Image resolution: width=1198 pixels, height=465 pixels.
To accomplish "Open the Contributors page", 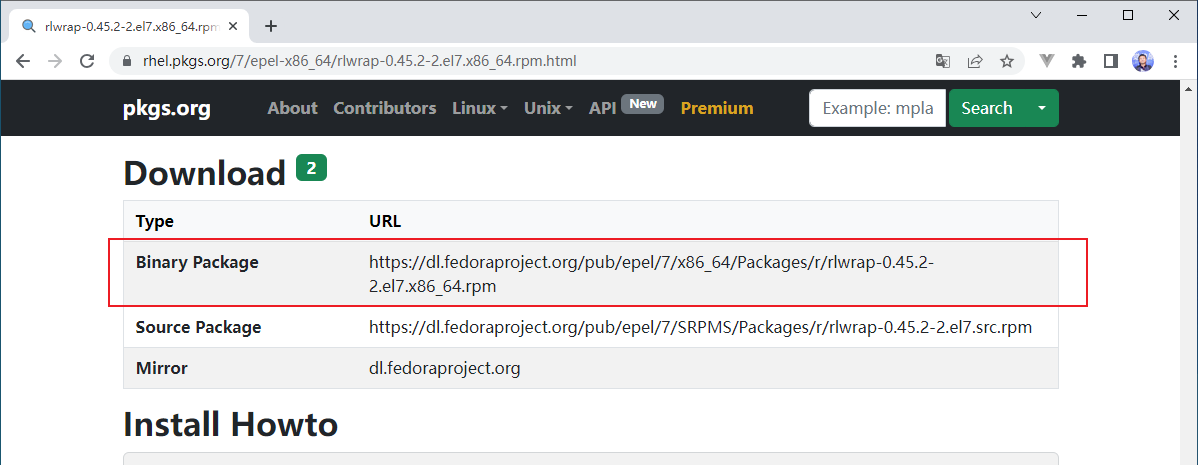I will [385, 108].
